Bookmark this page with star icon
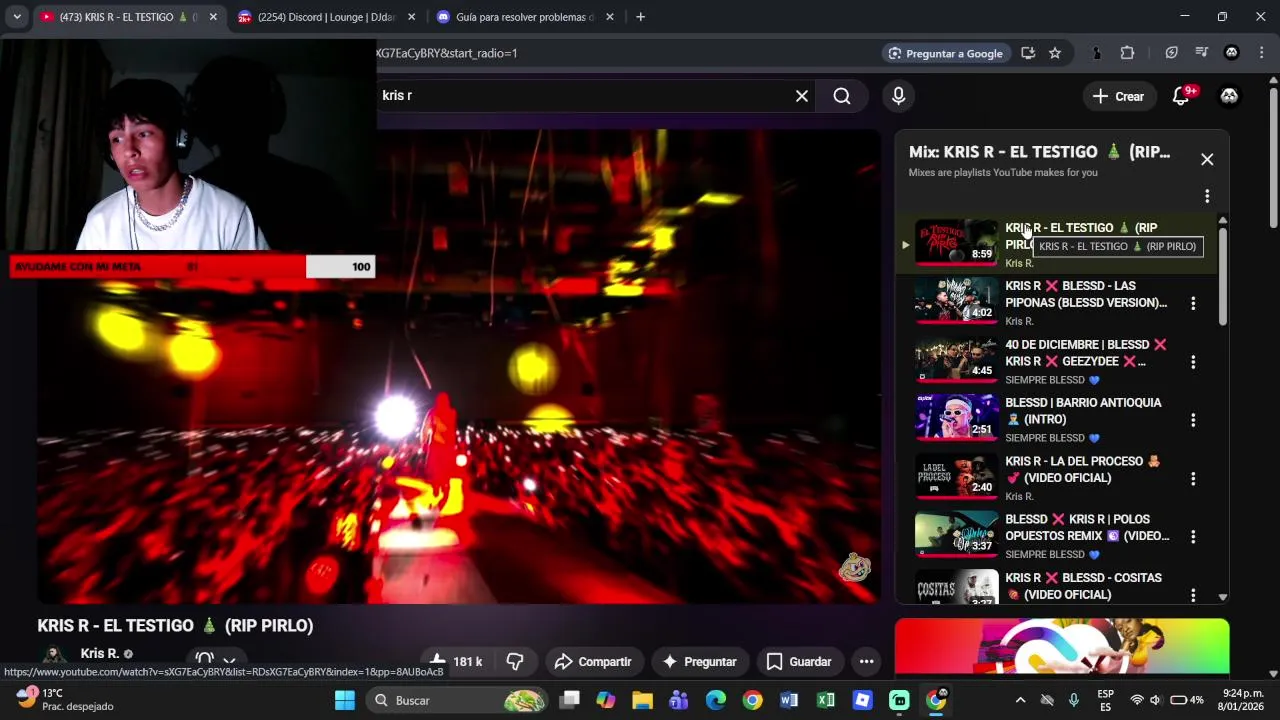The height and width of the screenshot is (720, 1280). [x=1055, y=53]
